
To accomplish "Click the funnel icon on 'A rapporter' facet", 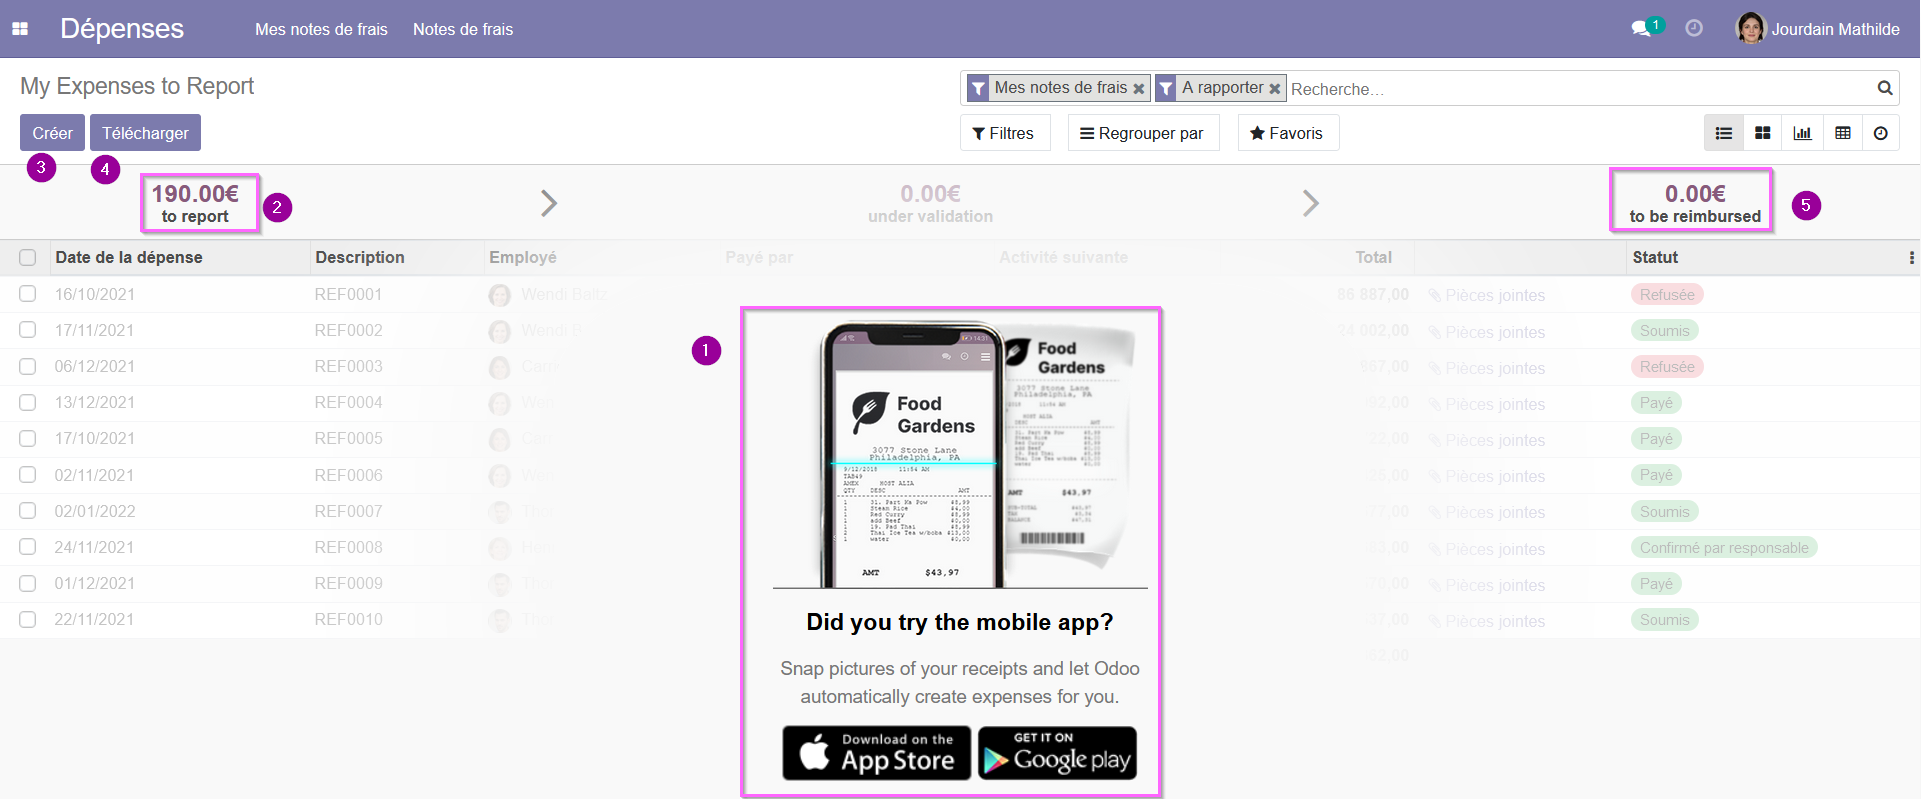I will click(x=1165, y=88).
